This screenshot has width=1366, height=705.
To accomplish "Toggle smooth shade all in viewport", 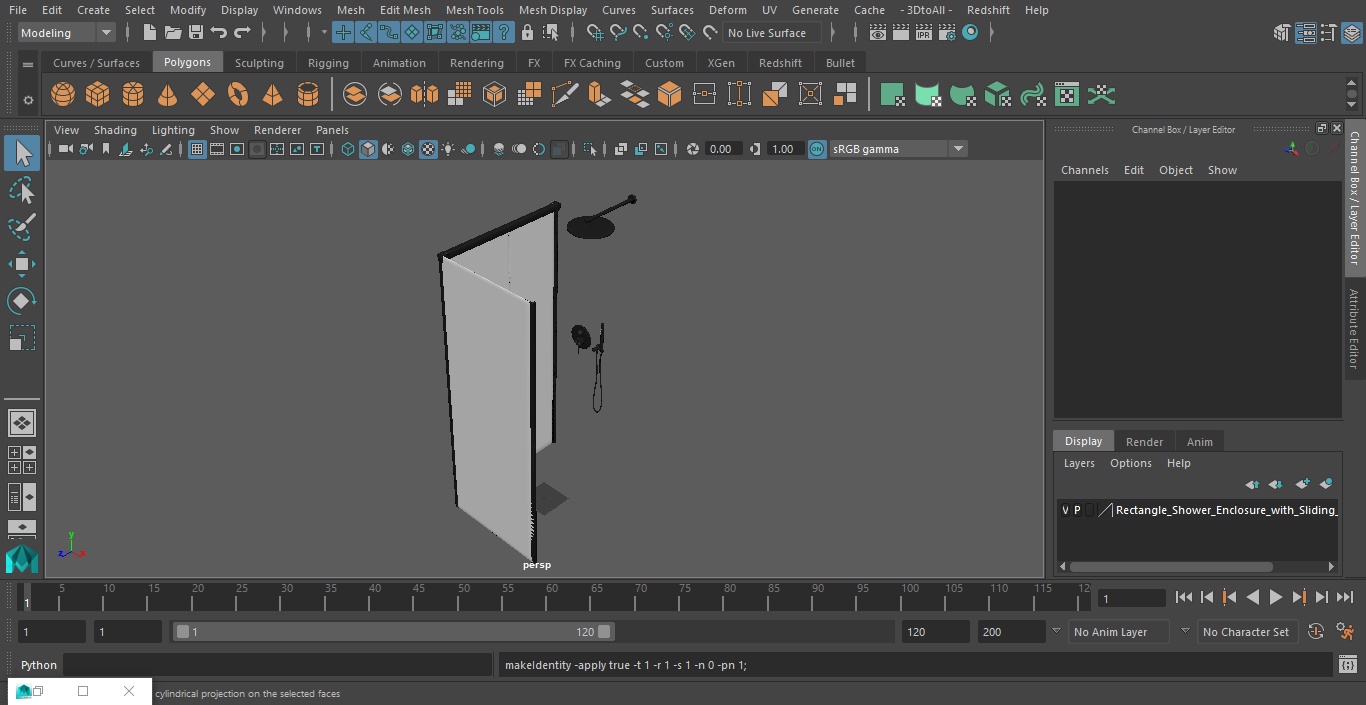I will [368, 149].
